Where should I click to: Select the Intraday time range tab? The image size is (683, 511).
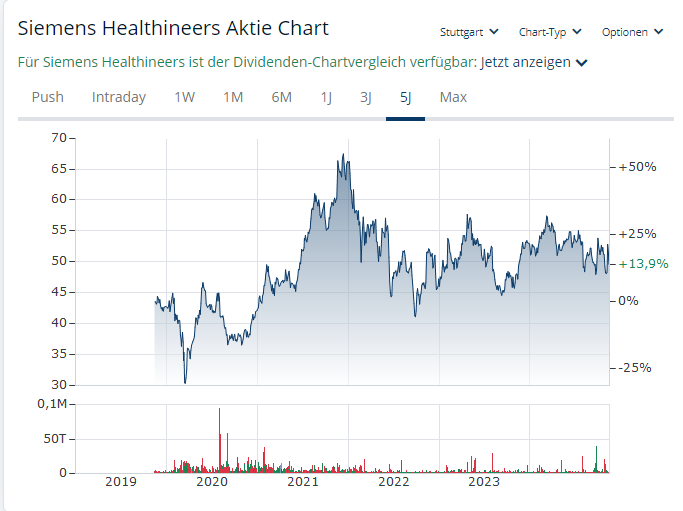pos(119,97)
